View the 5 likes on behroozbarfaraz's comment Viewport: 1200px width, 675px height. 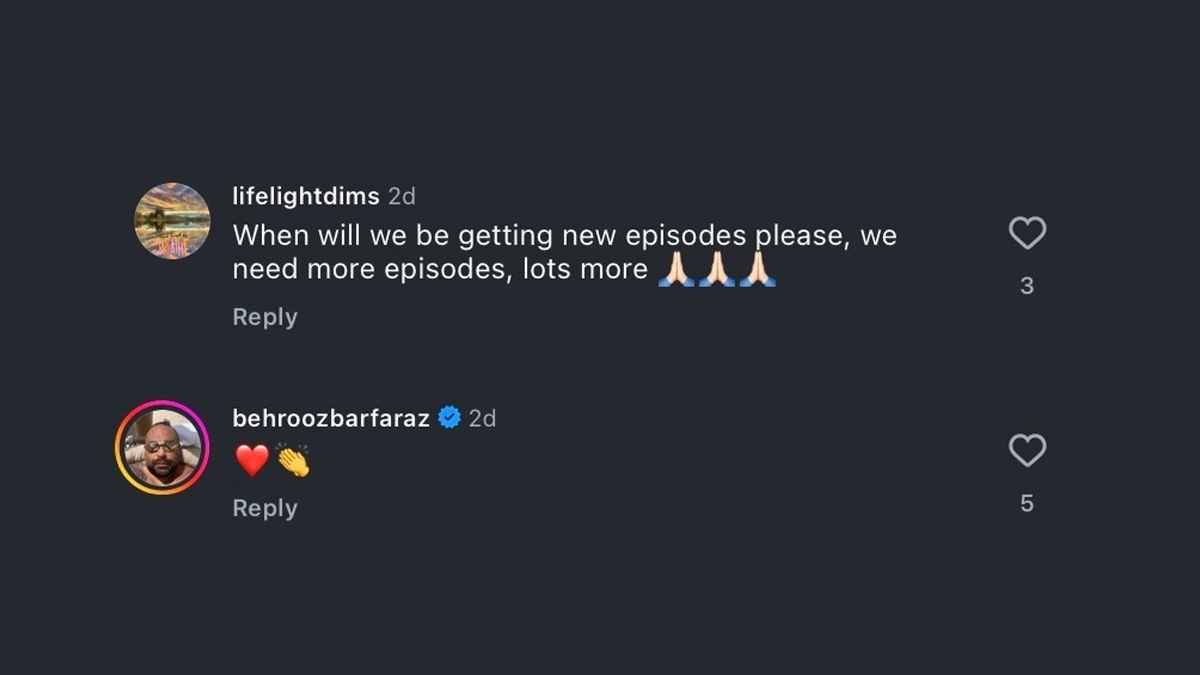[x=1027, y=504]
